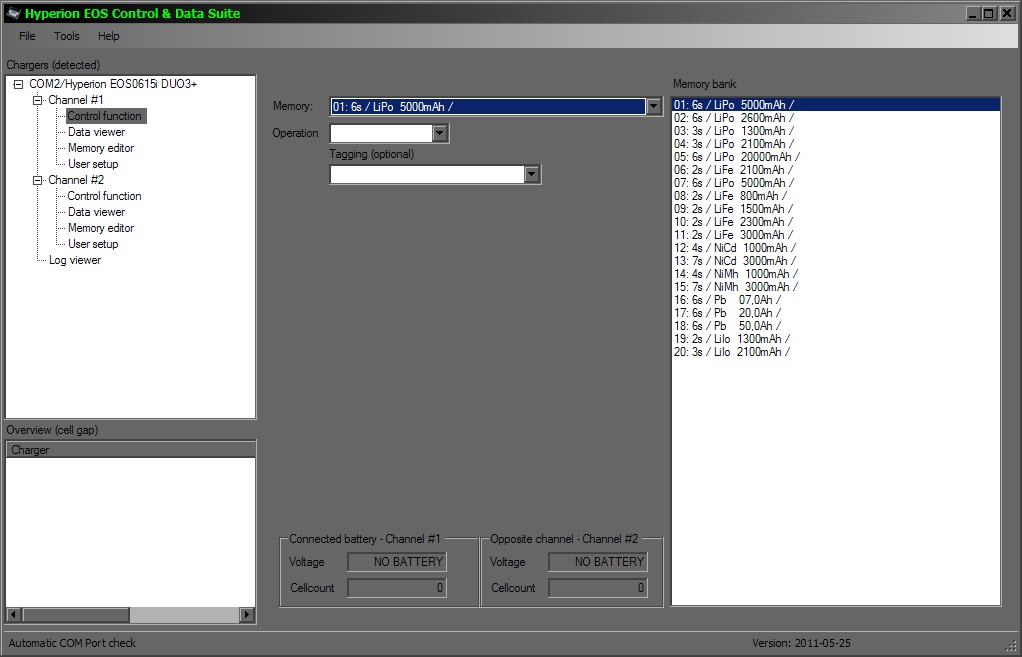Select Control function under Channel #1
The height and width of the screenshot is (657, 1022).
(106, 116)
